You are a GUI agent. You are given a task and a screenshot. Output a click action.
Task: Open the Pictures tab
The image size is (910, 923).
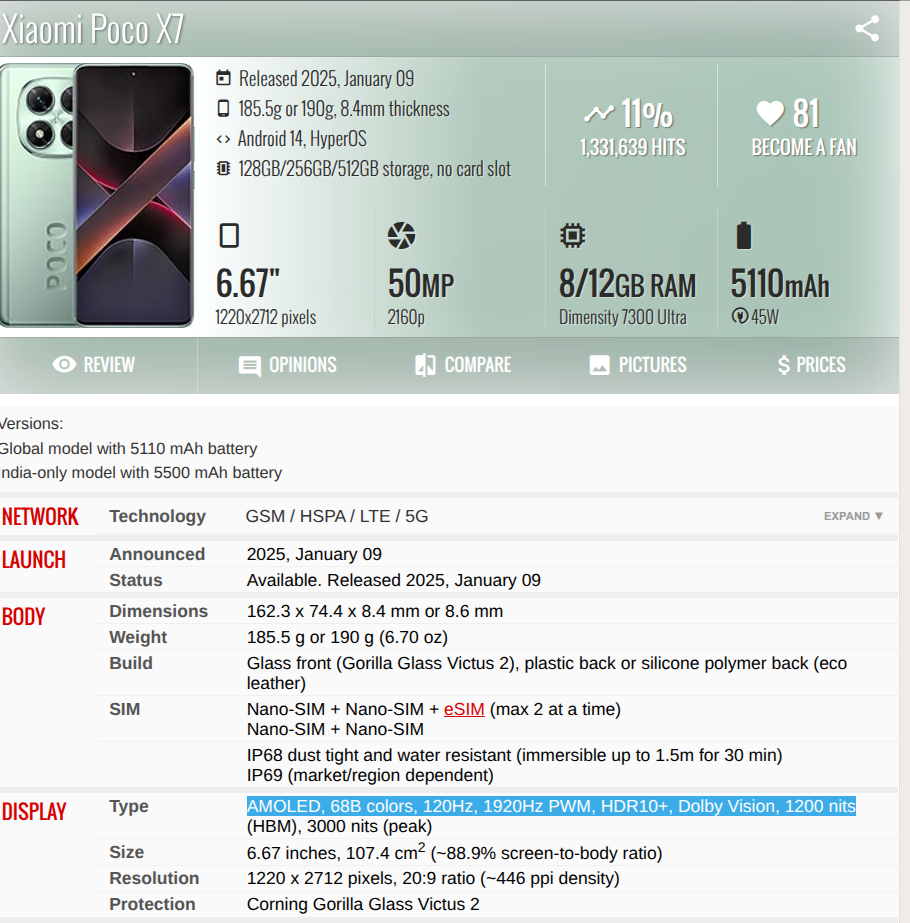(638, 365)
